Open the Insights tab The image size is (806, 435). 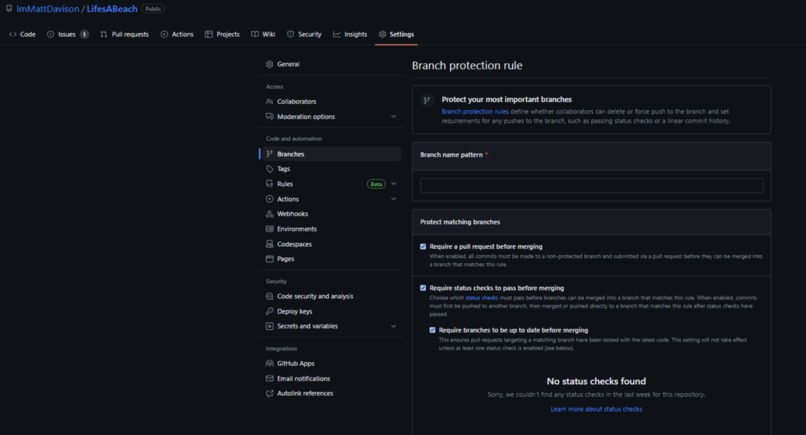[350, 34]
